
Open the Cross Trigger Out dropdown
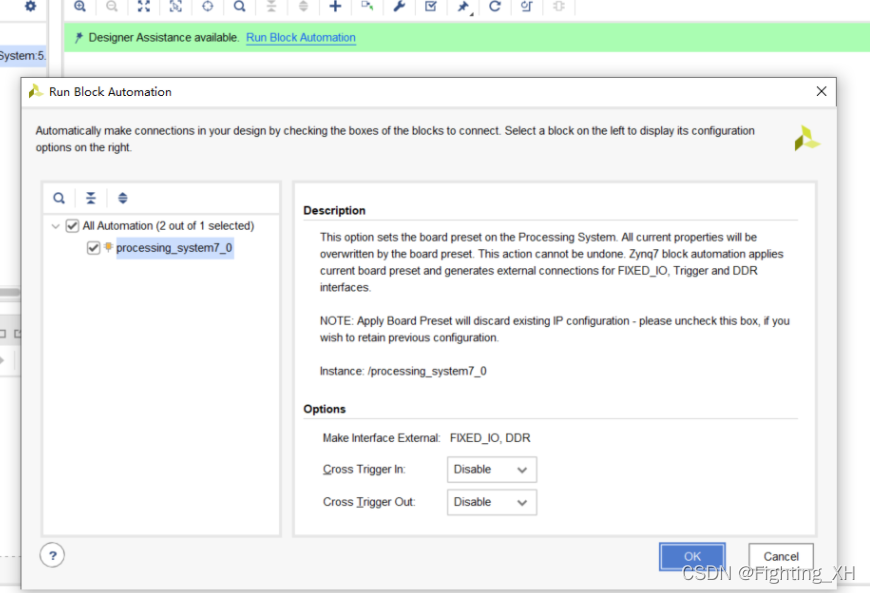click(492, 502)
